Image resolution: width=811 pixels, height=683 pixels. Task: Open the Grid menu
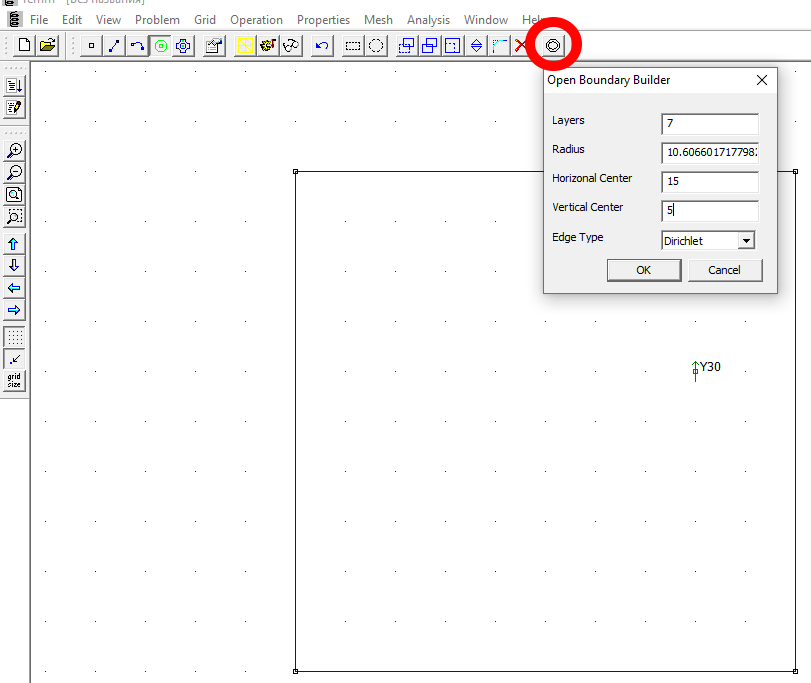205,20
